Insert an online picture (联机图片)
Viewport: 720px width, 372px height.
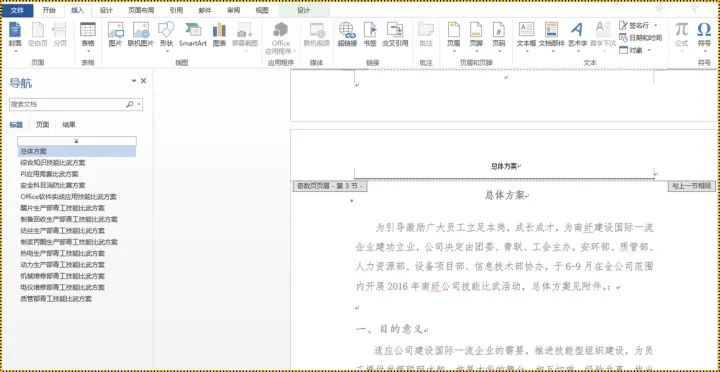[x=141, y=35]
